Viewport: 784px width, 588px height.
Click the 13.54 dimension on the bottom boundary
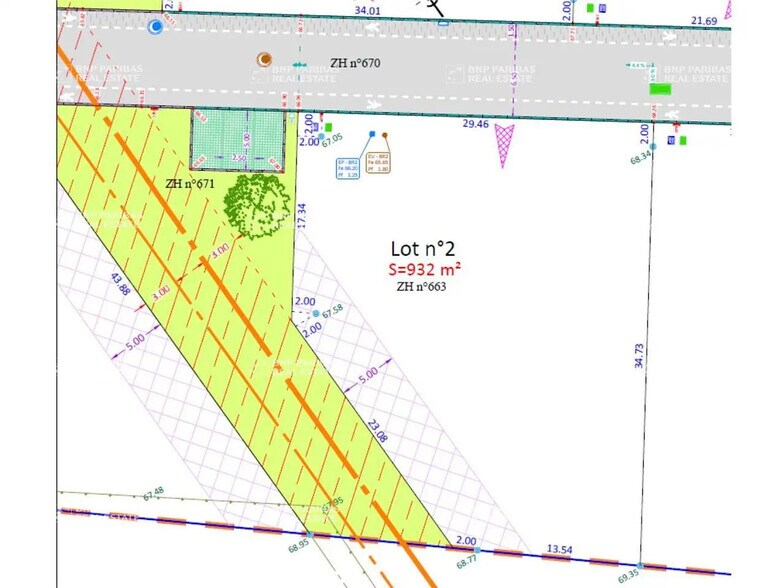click(x=560, y=549)
